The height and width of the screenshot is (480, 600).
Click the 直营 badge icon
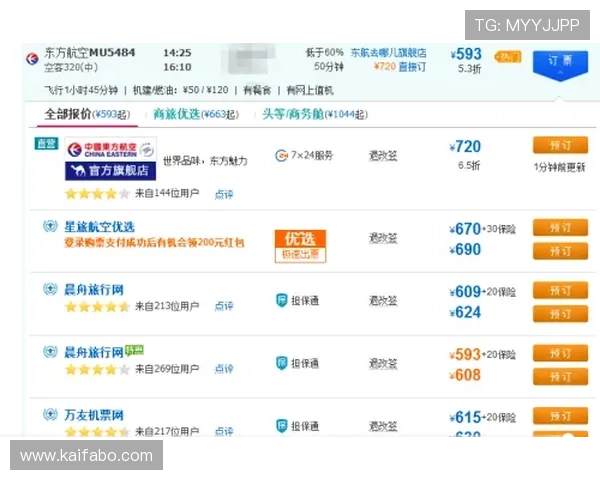pos(46,144)
